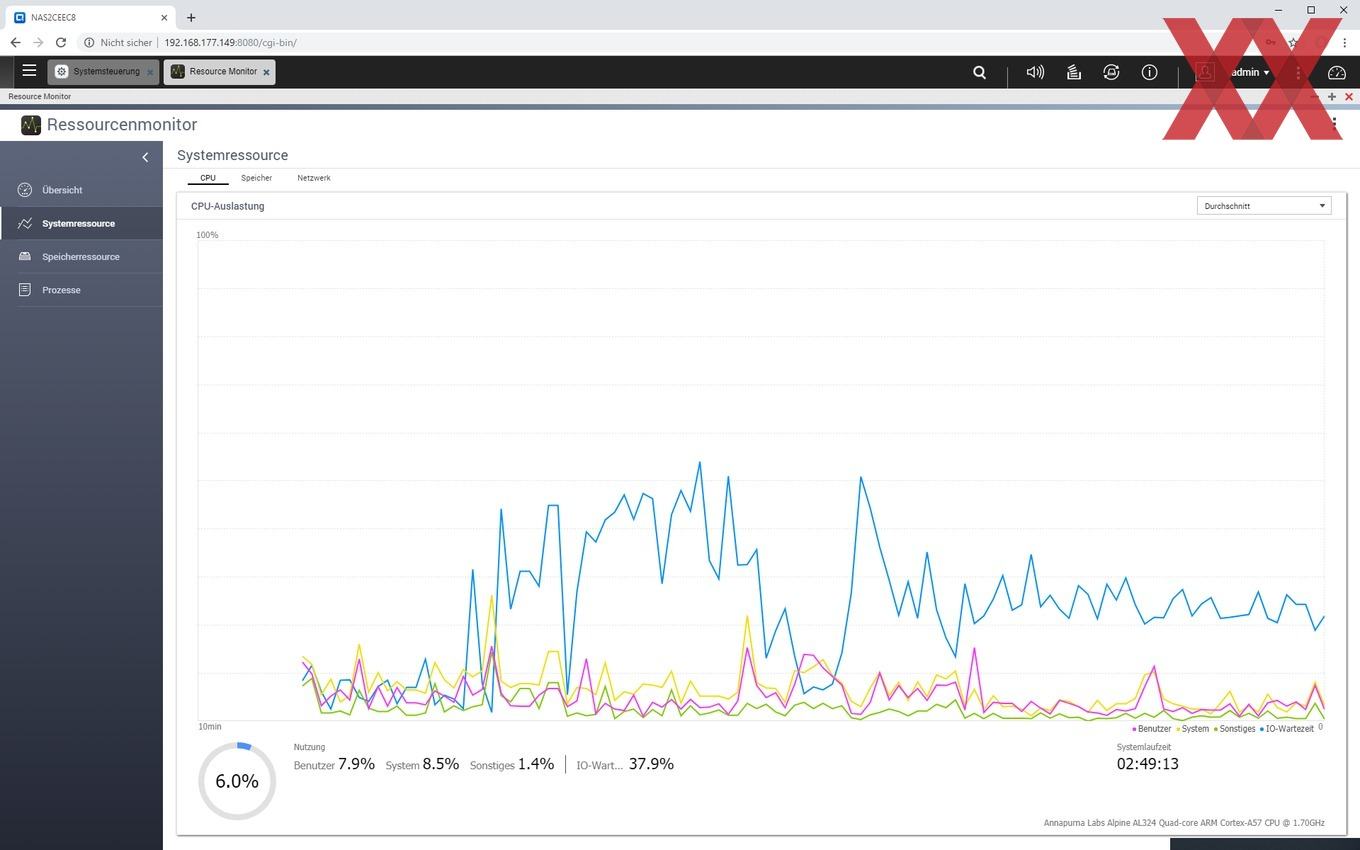Open the admin user menu
1360x850 pixels.
click(x=1250, y=72)
